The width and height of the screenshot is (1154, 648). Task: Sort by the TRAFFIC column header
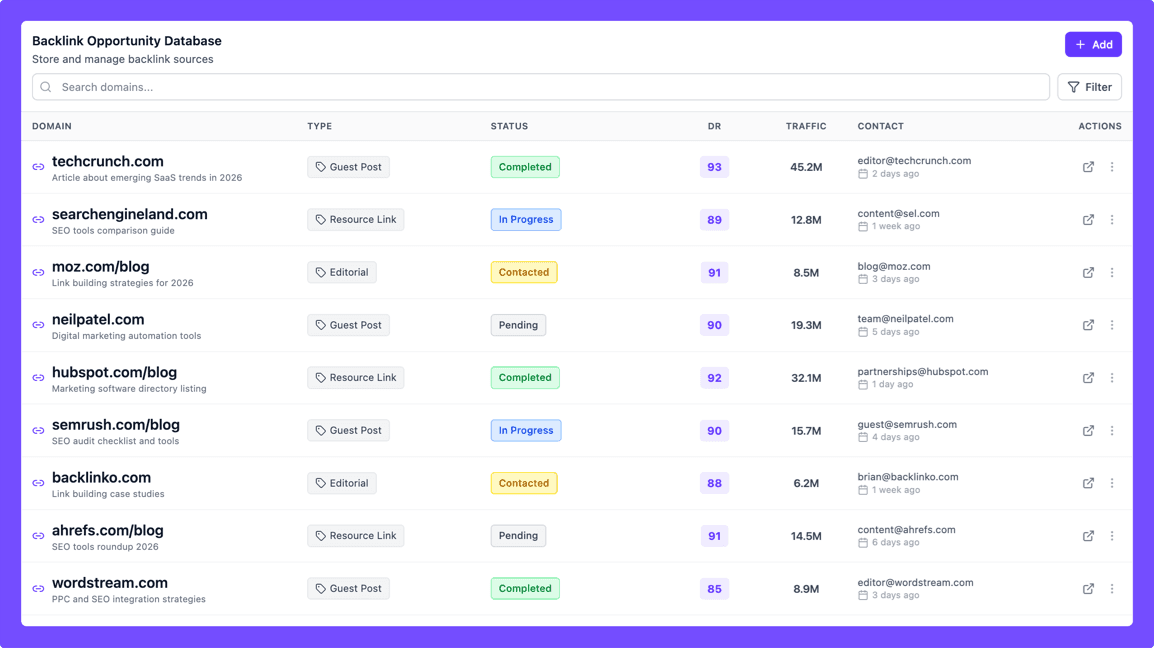(806, 126)
